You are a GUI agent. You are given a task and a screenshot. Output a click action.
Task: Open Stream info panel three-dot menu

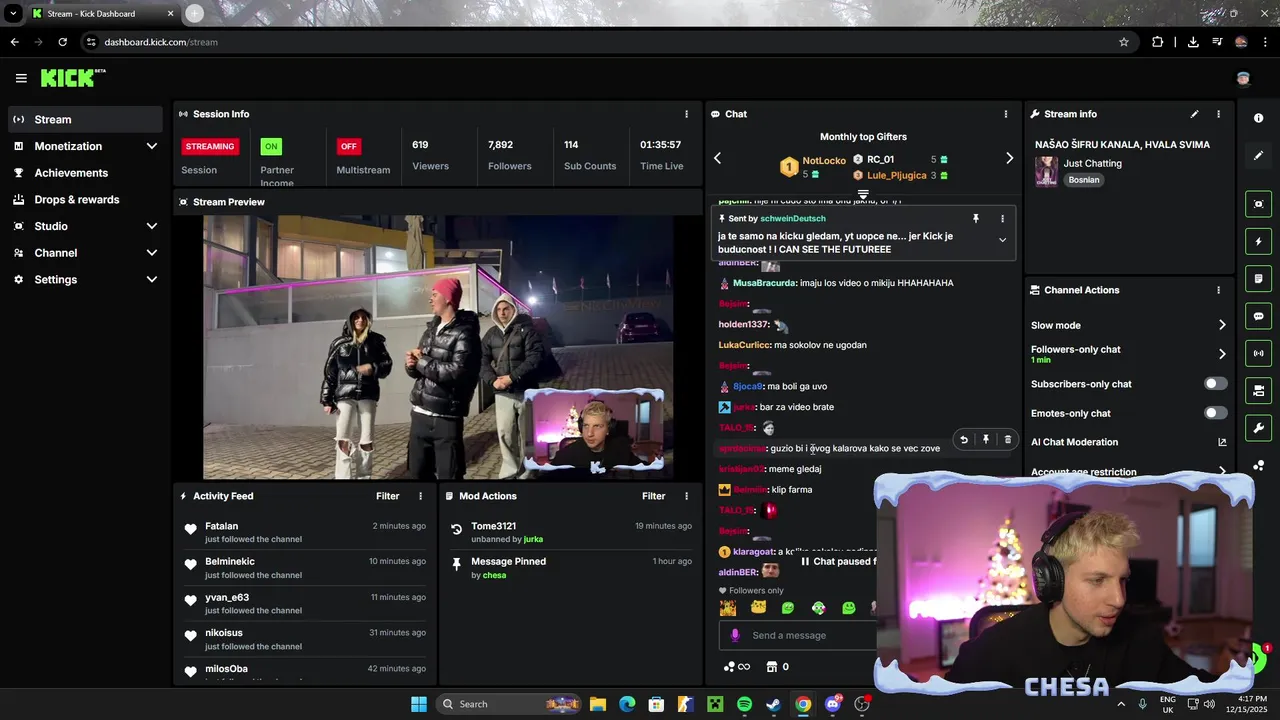coord(1218,114)
